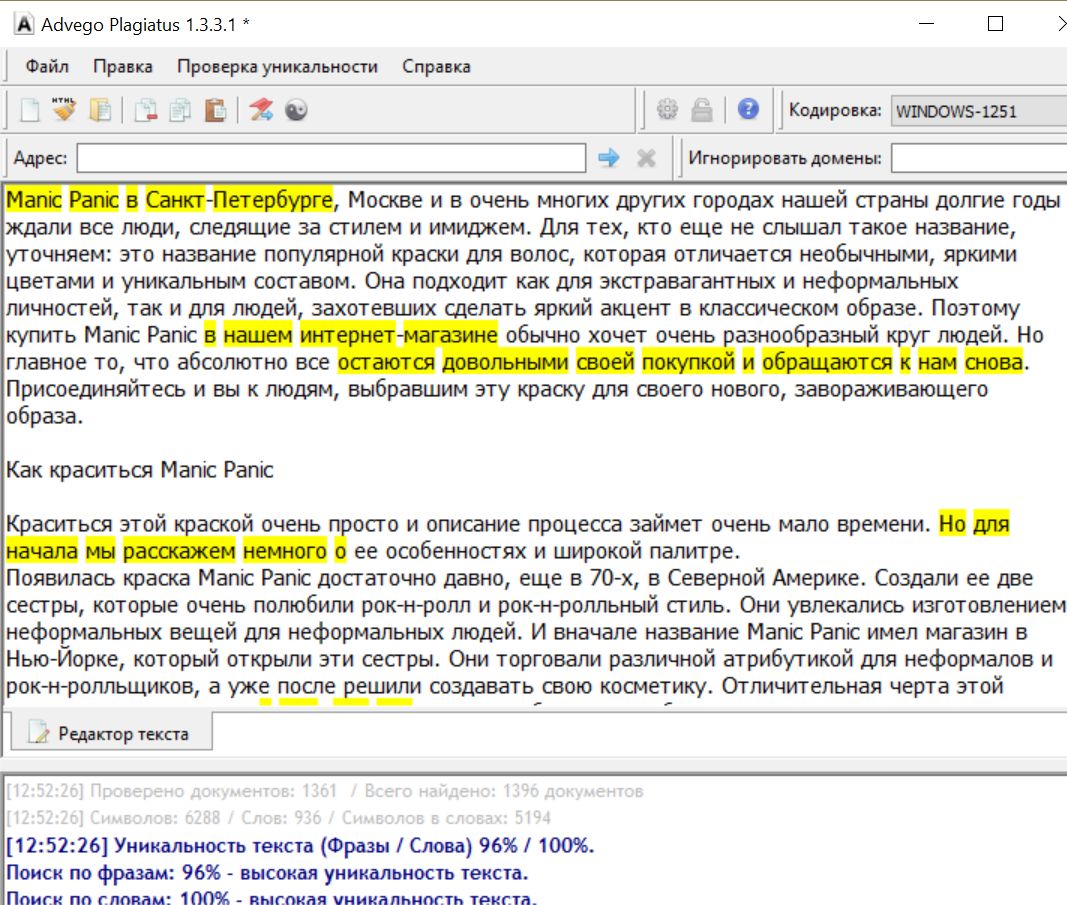Open settings with the gear icon
This screenshot has width=1067, height=905.
tap(667, 109)
